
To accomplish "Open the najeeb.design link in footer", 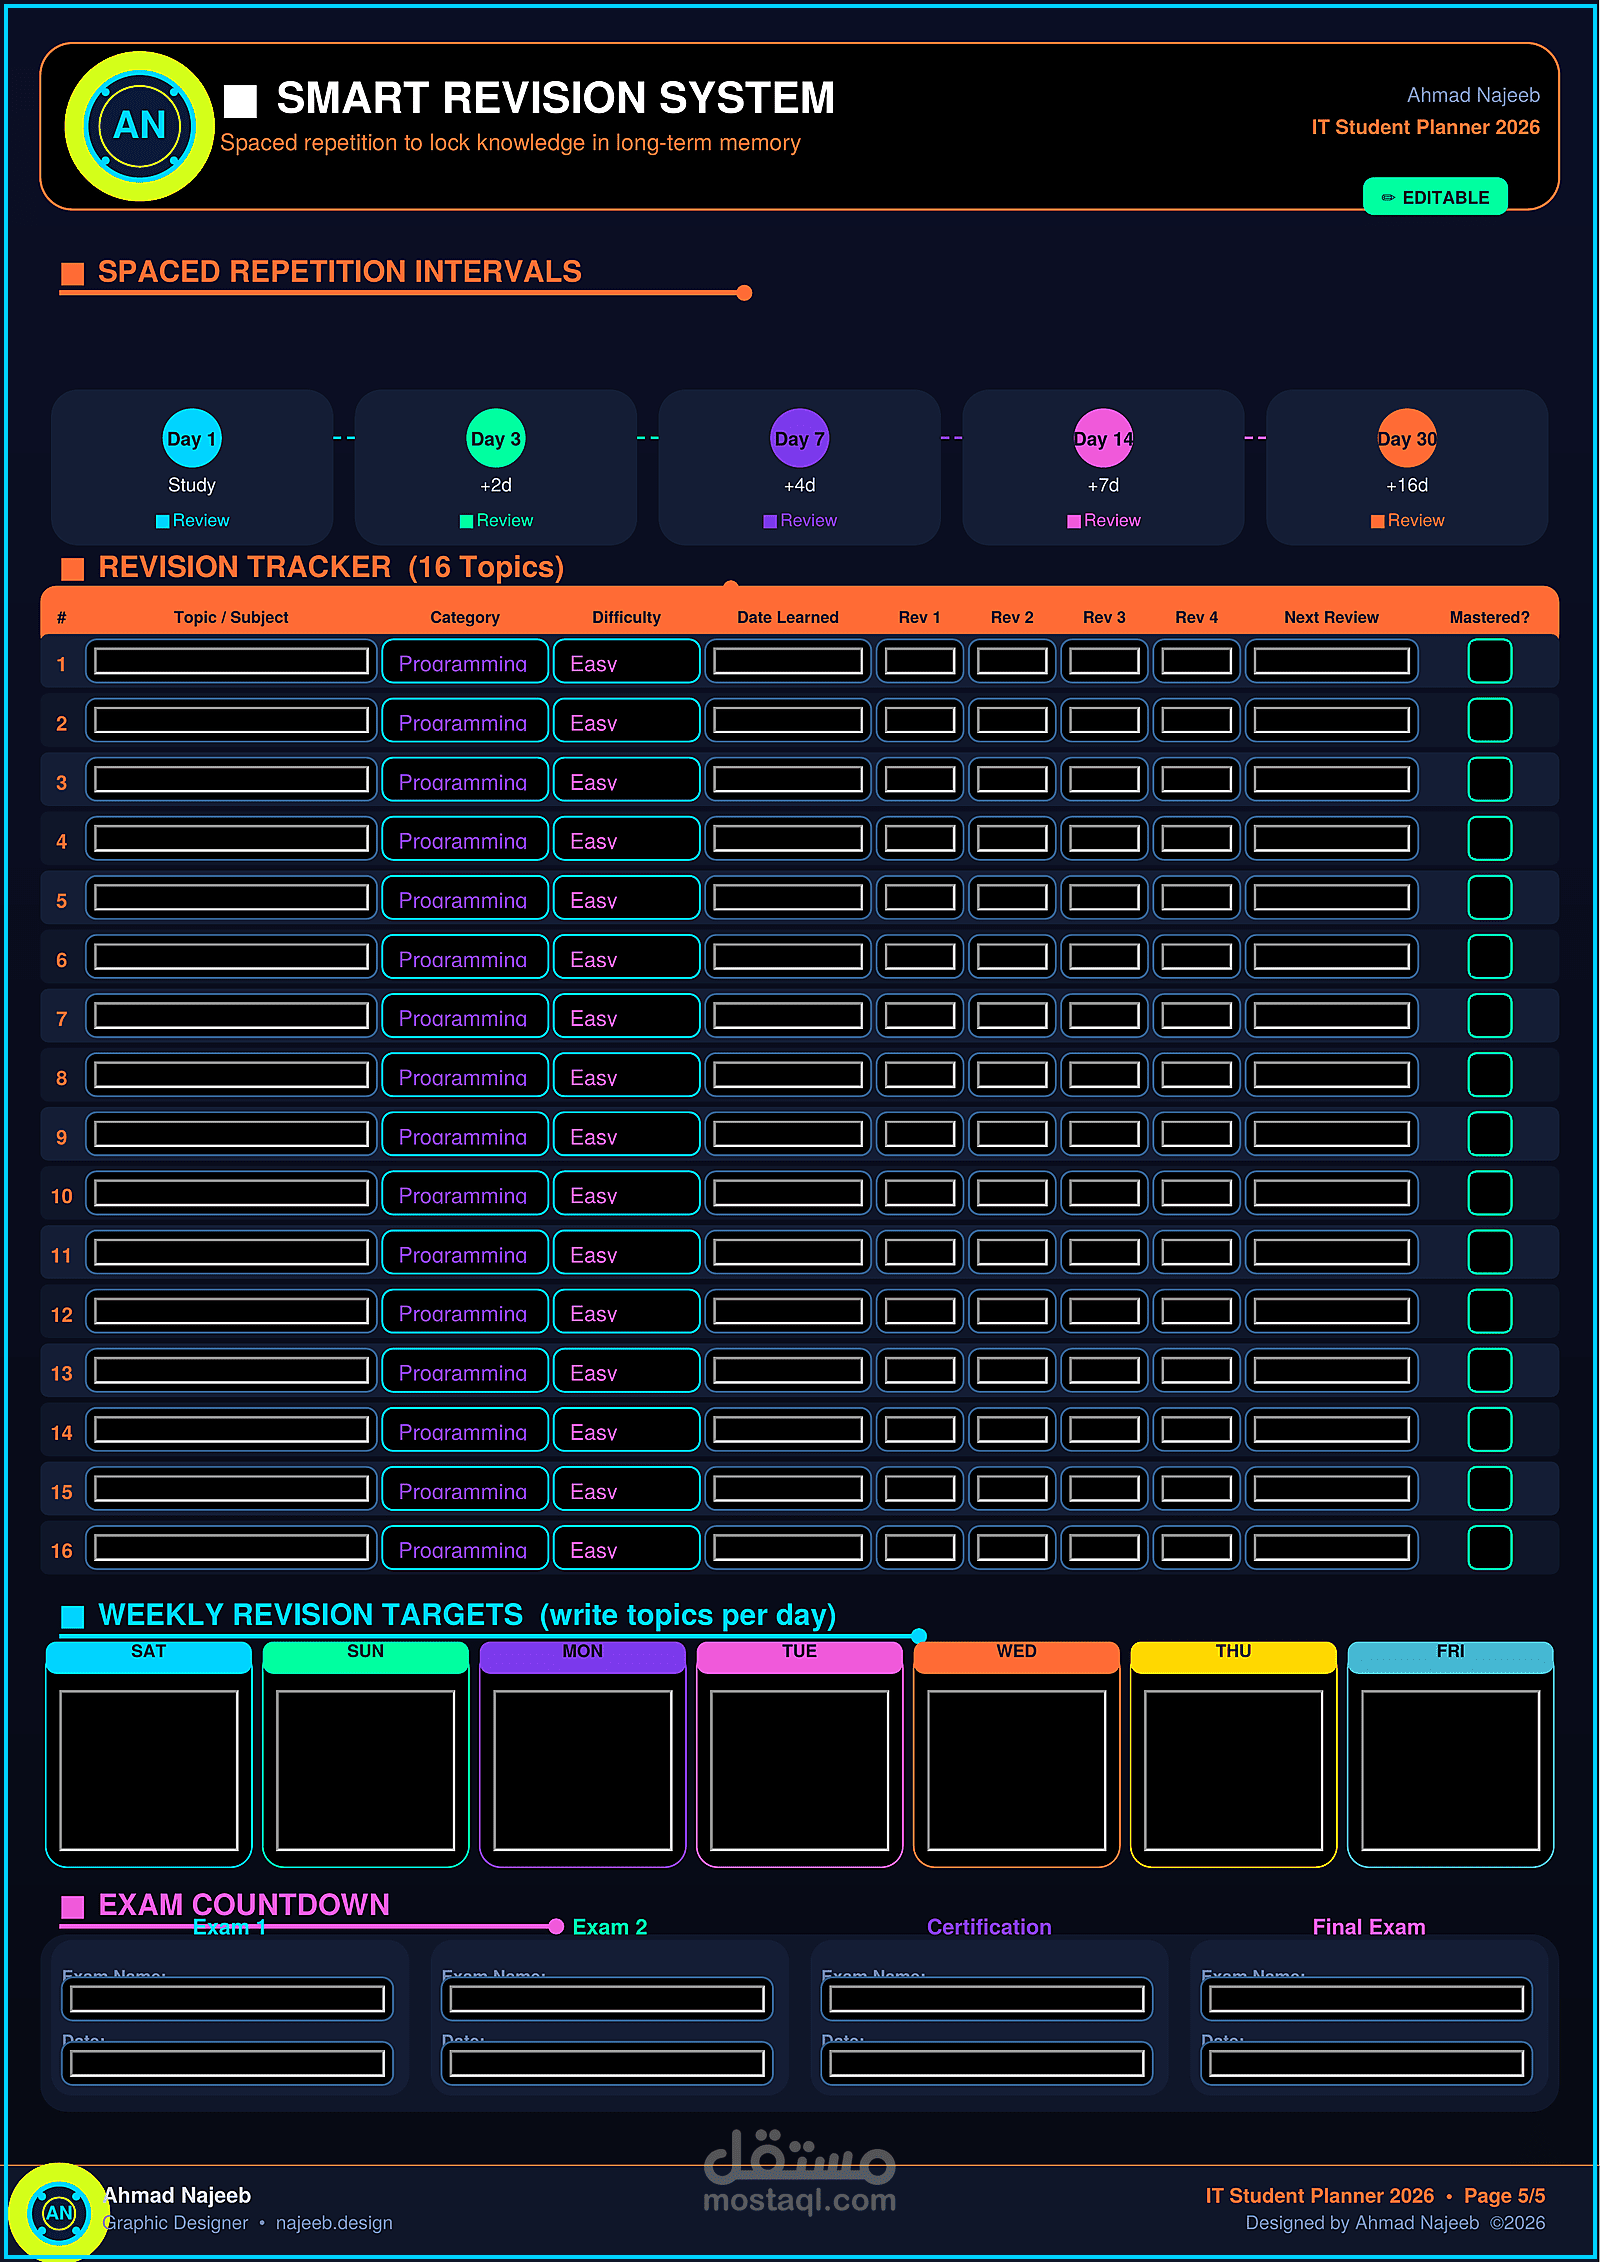I will coord(334,2222).
